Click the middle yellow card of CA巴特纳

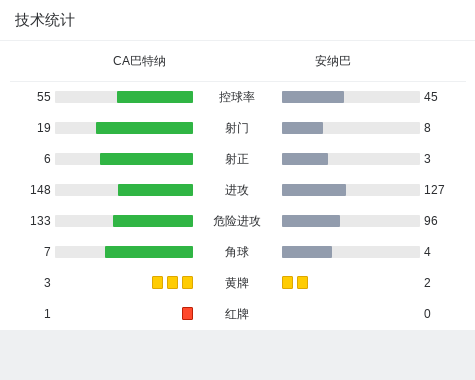pyautogui.click(x=172, y=282)
